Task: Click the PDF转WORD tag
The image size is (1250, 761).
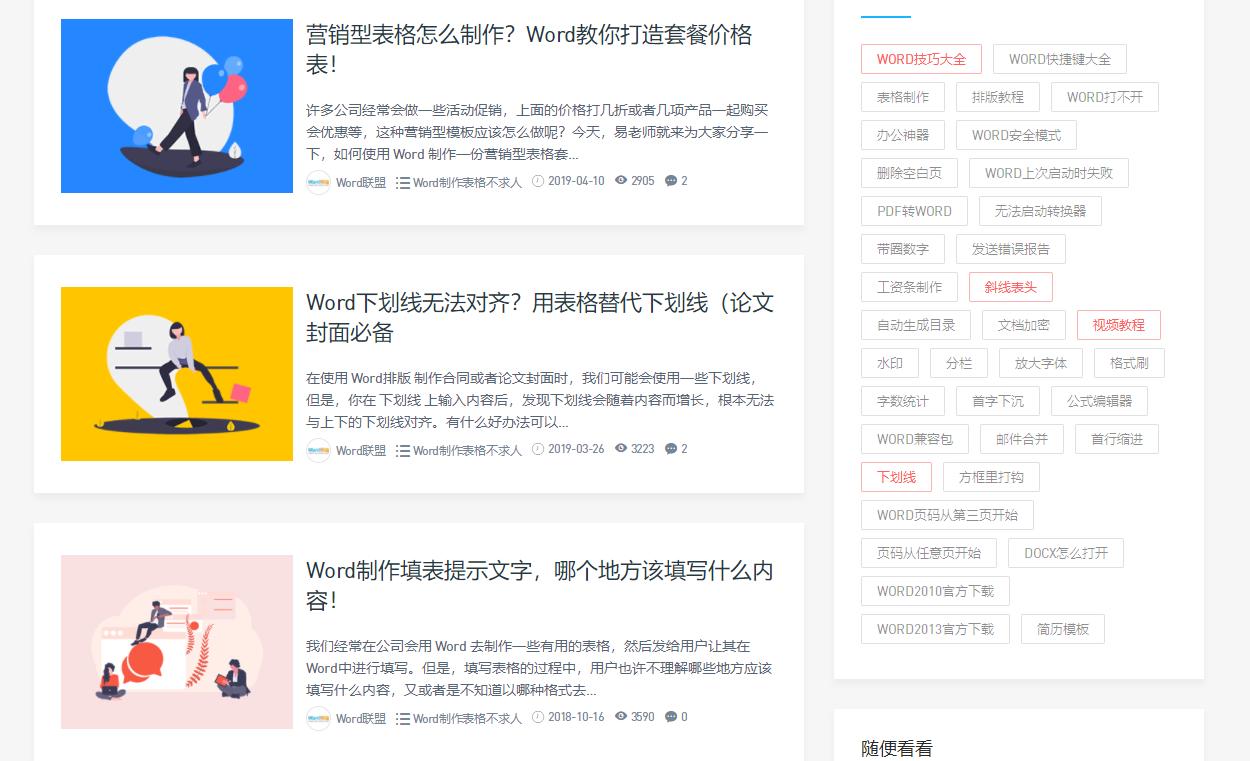Action: [x=914, y=211]
